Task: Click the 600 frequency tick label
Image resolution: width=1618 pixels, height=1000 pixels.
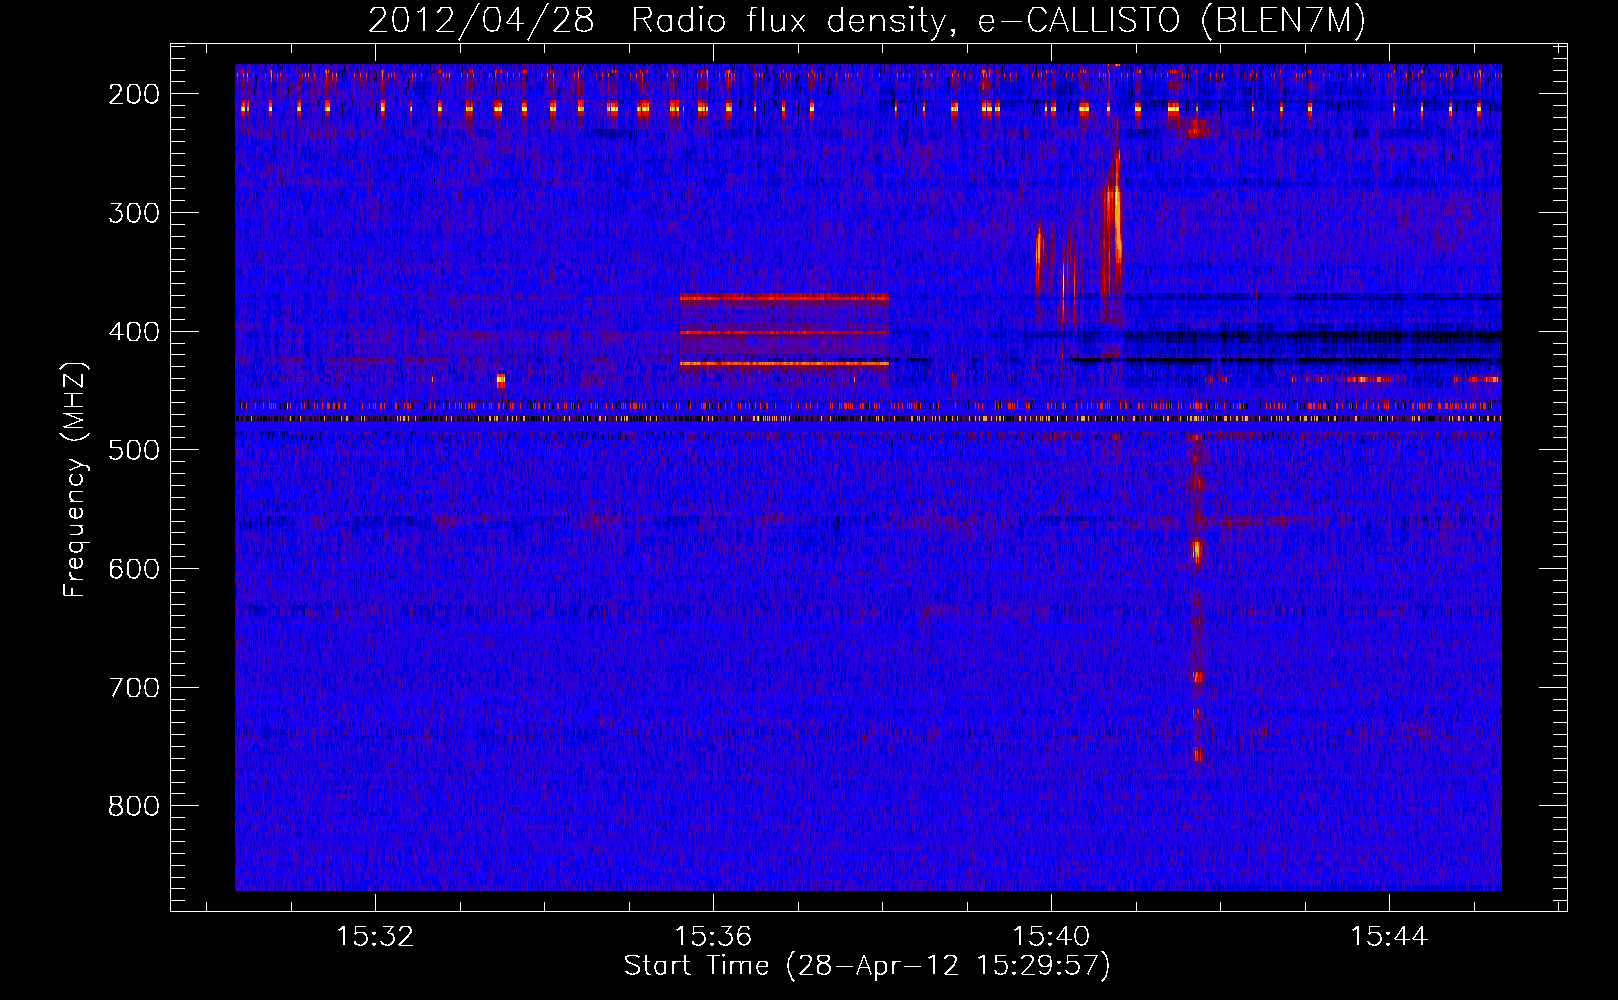Action: [x=134, y=569]
